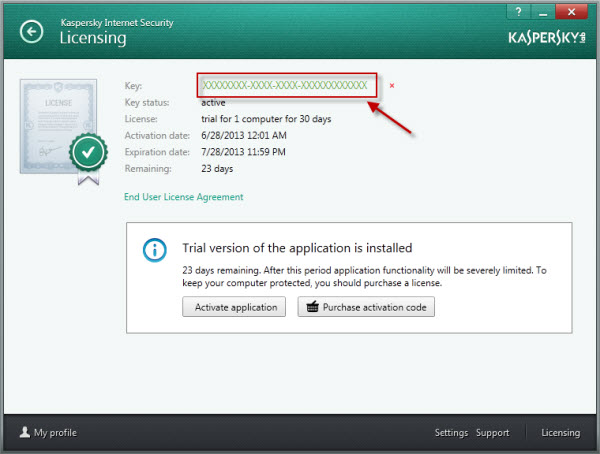Click the Activate application button
The image size is (600, 454).
[x=234, y=307]
